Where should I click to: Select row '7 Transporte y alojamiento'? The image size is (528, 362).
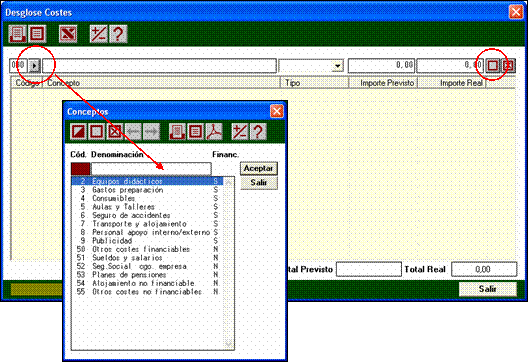coord(147,224)
